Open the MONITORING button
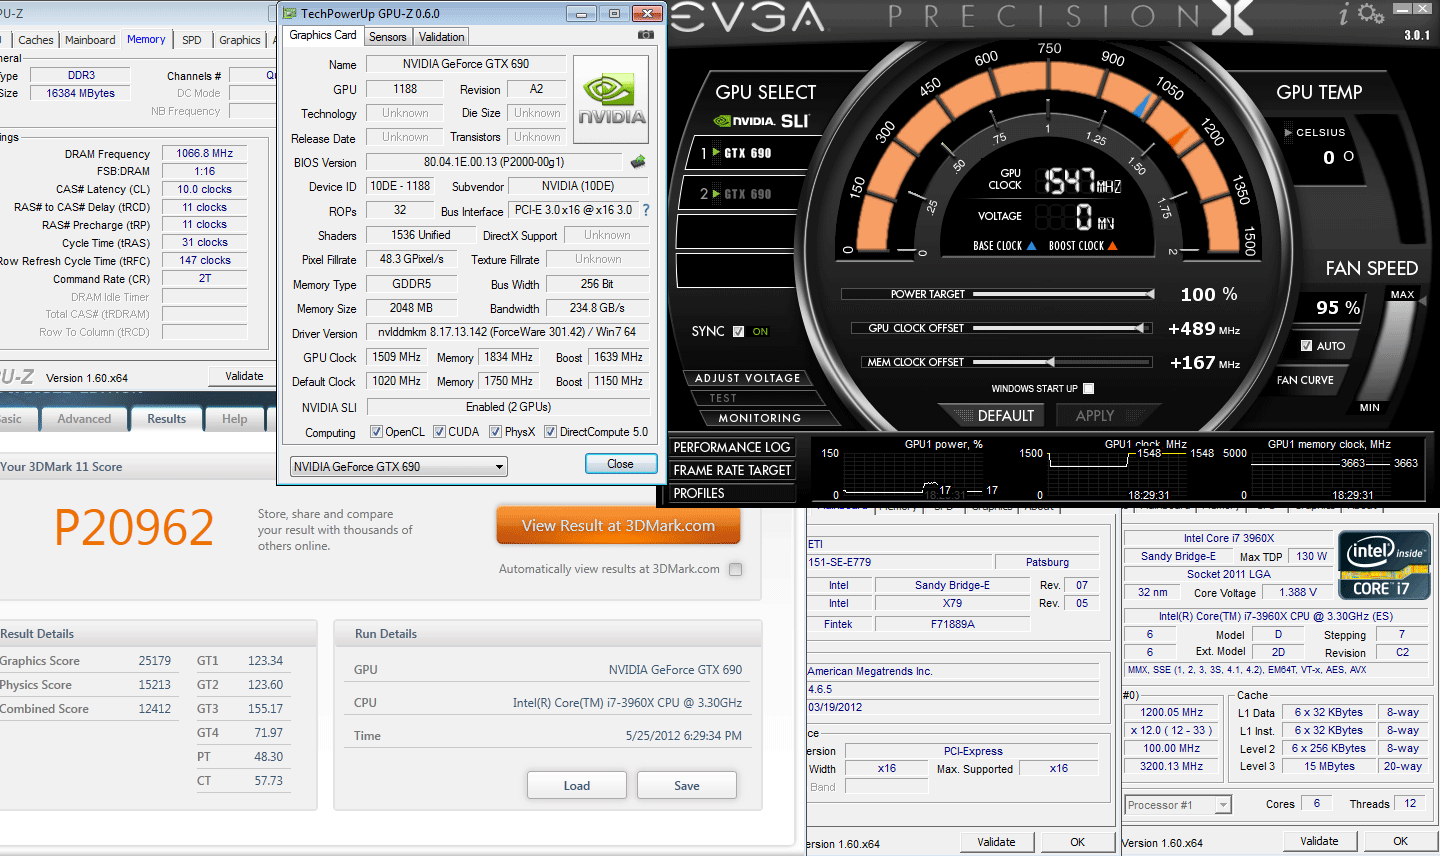 (760, 418)
